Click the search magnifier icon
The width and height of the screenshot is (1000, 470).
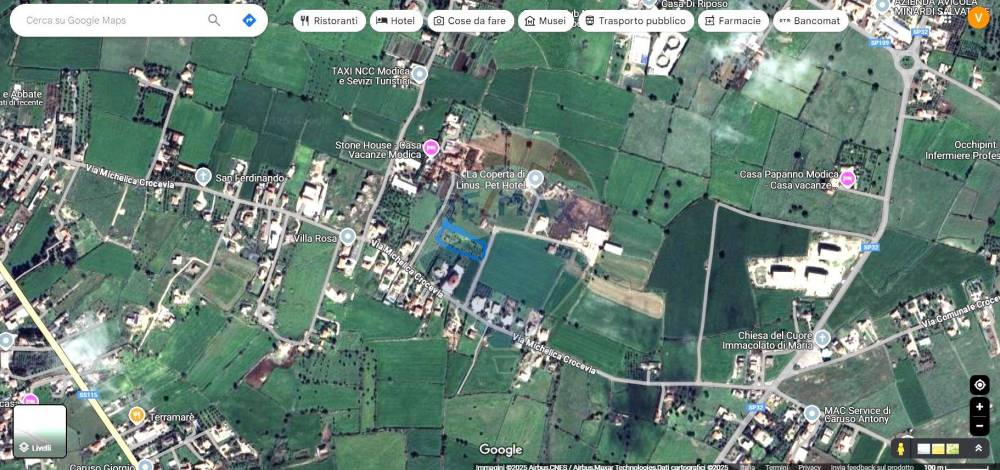[x=214, y=20]
